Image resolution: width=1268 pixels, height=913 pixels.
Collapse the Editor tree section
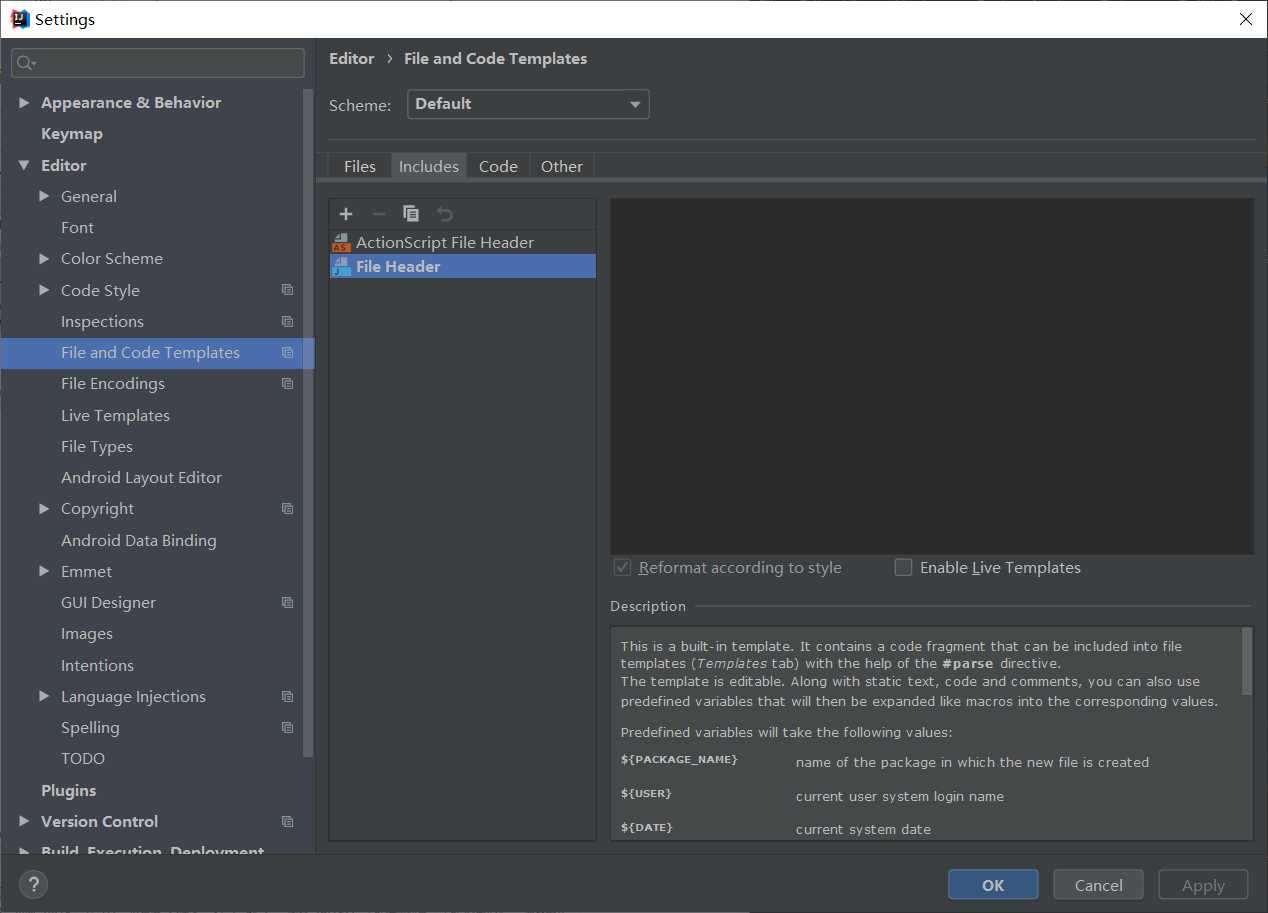(24, 166)
